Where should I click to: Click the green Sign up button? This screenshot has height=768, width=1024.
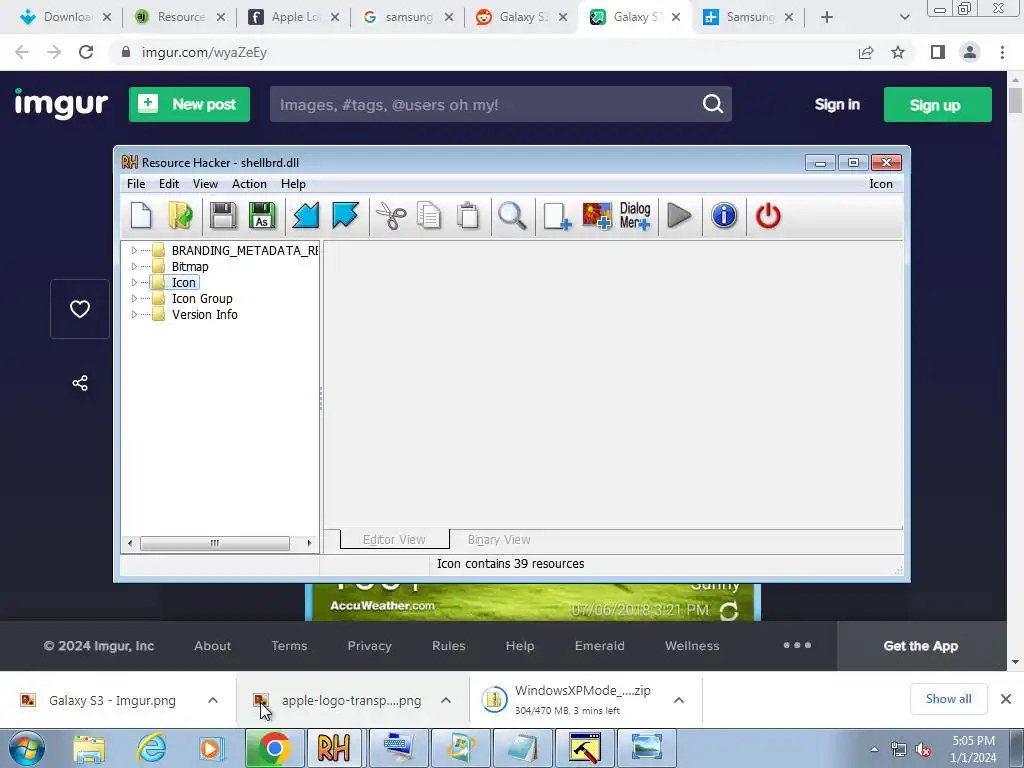point(937,104)
